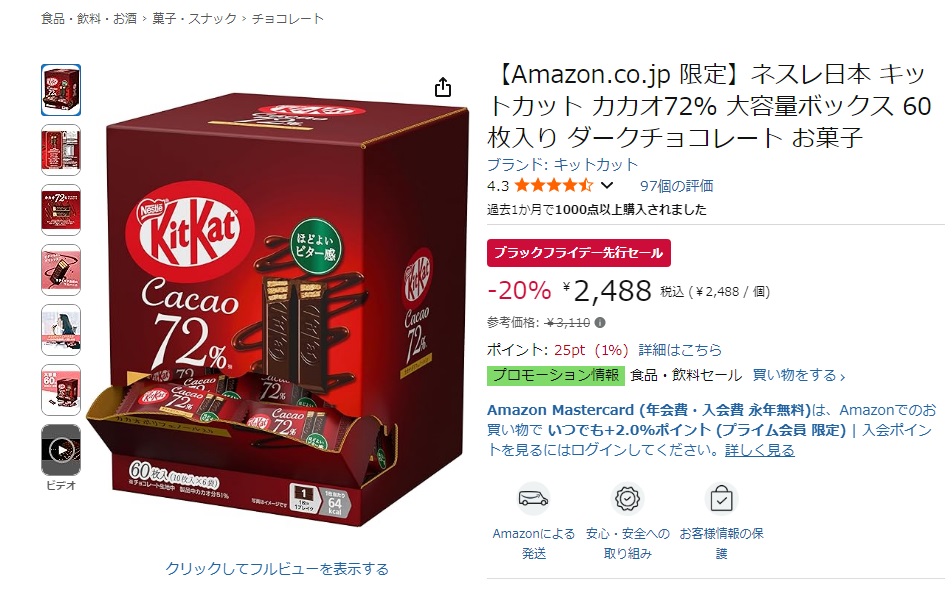This screenshot has width=952, height=608.
Task: Open the video thumbnail play icon
Action: pos(61,450)
